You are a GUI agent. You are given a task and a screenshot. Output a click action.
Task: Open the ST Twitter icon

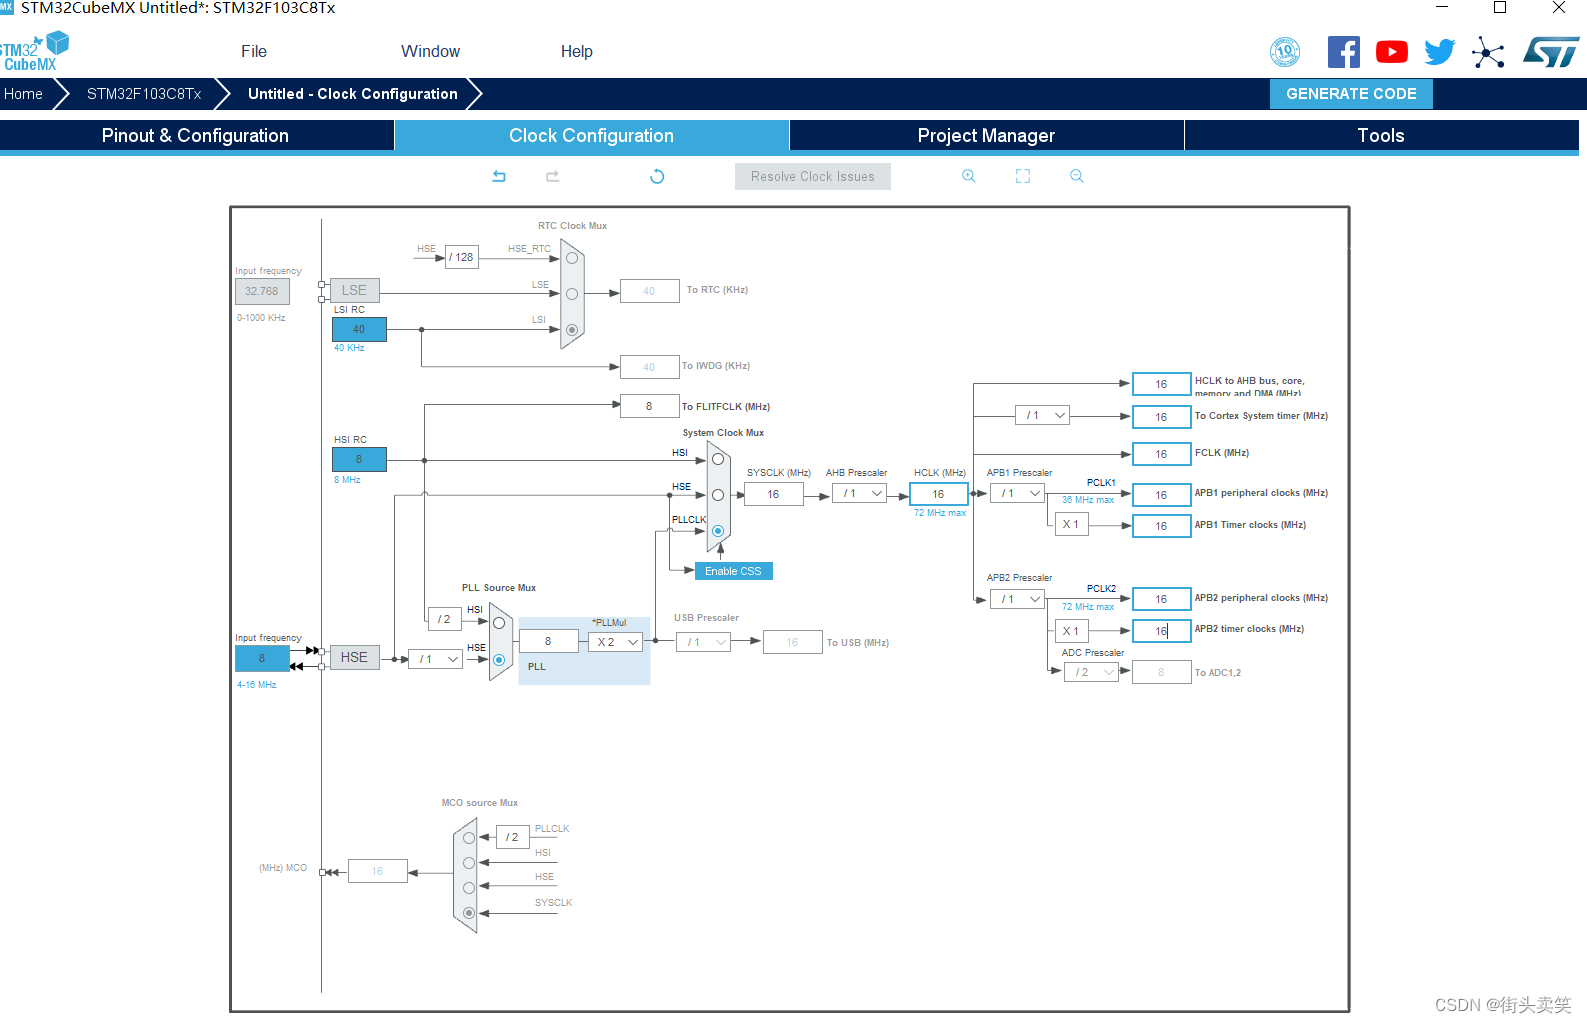[x=1440, y=52]
